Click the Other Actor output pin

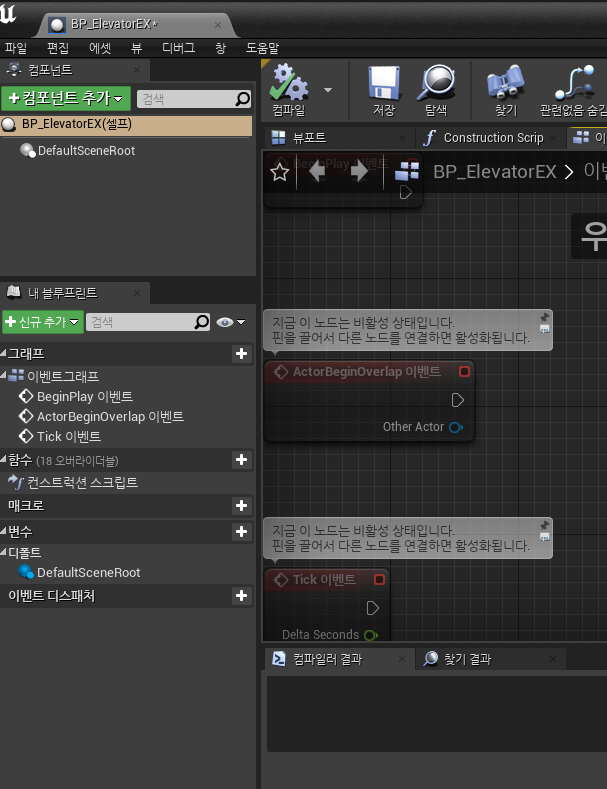pyautogui.click(x=456, y=427)
